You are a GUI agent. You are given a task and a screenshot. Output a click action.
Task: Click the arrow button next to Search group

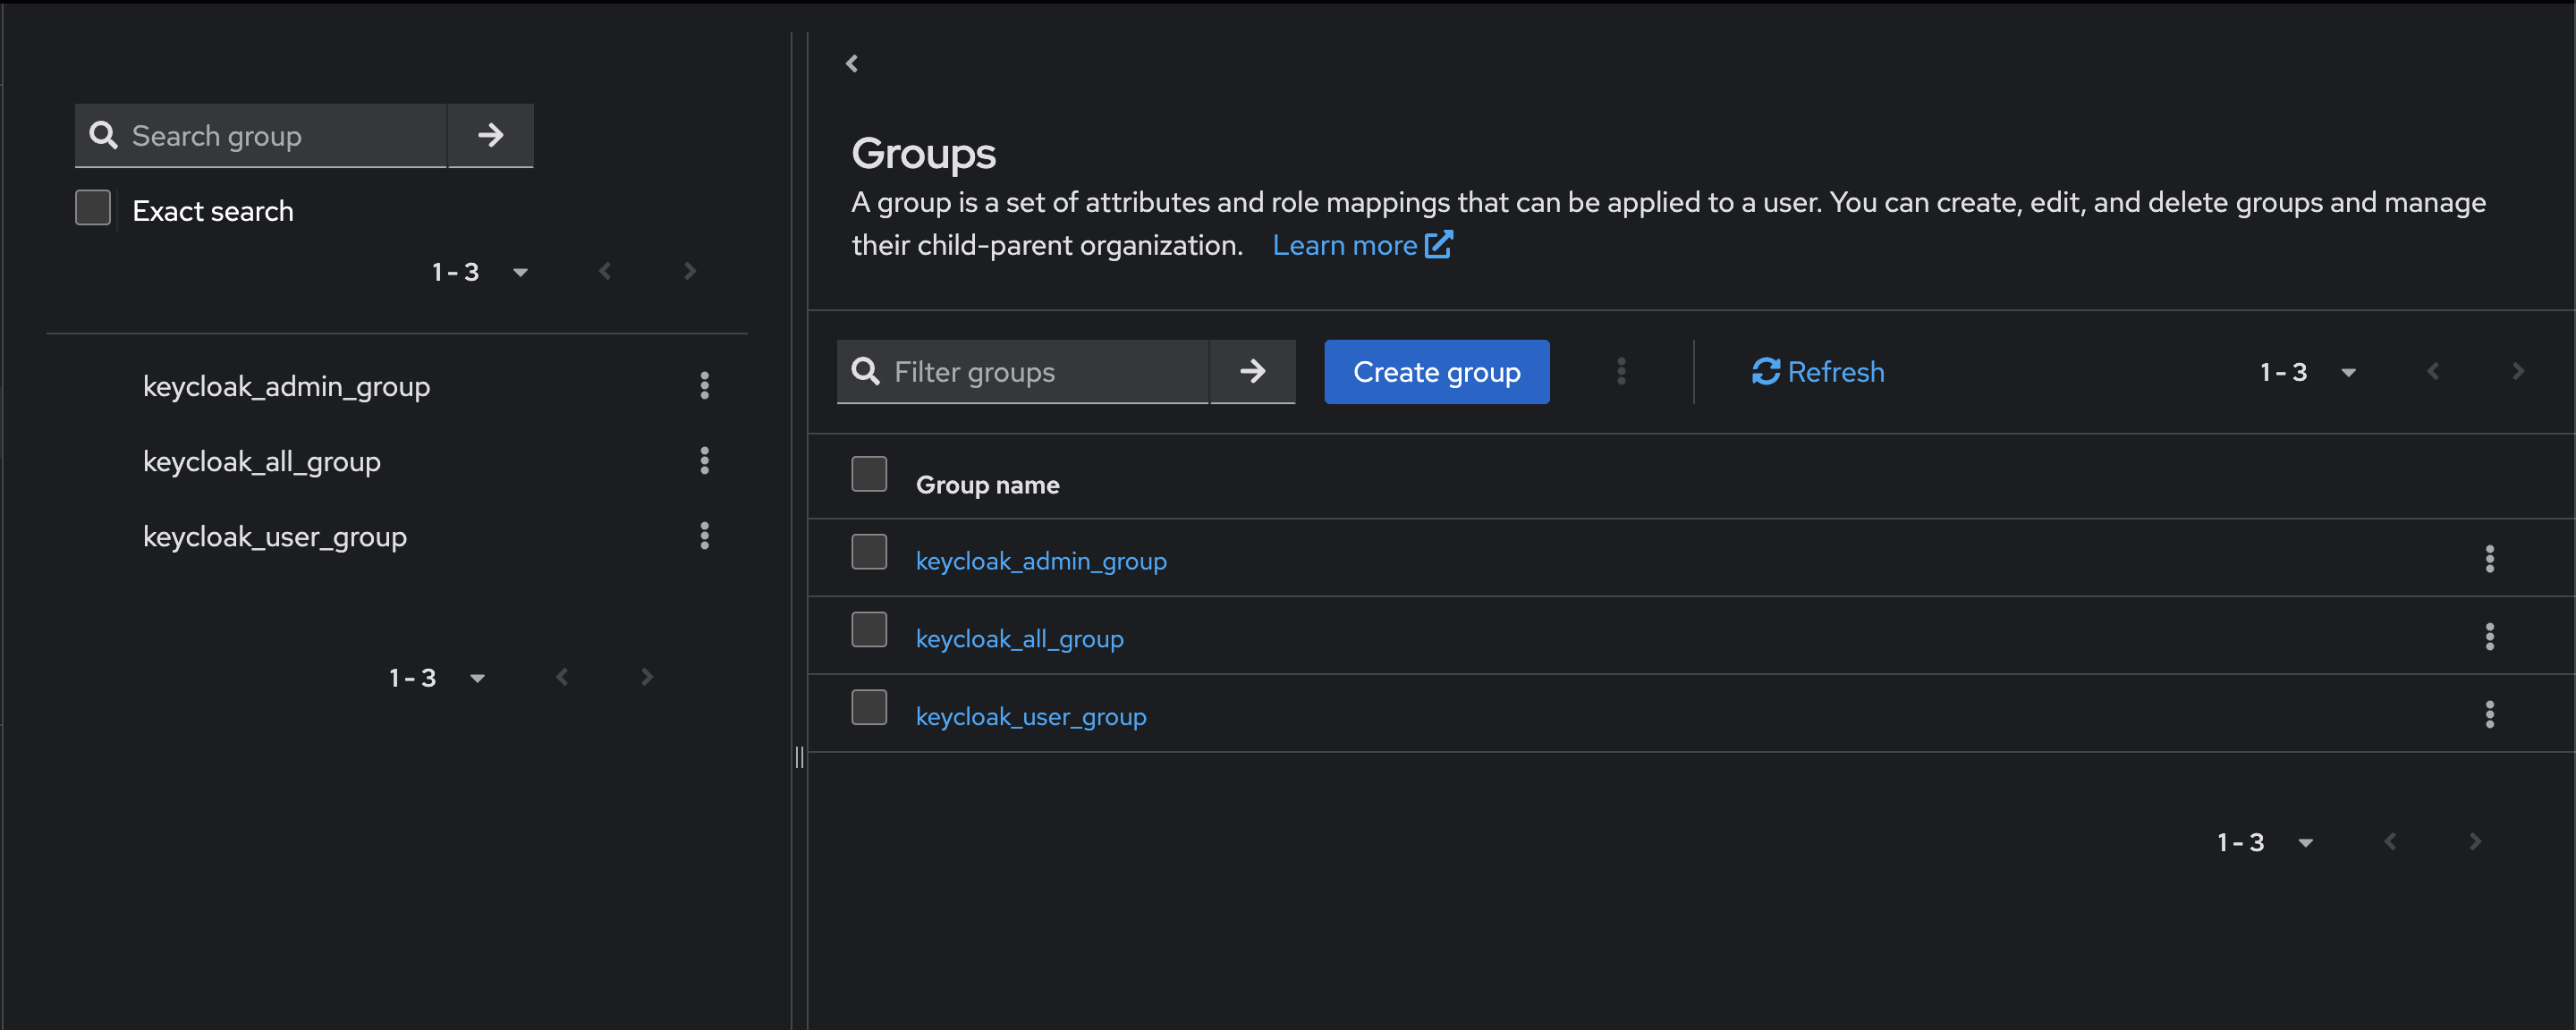coord(490,134)
